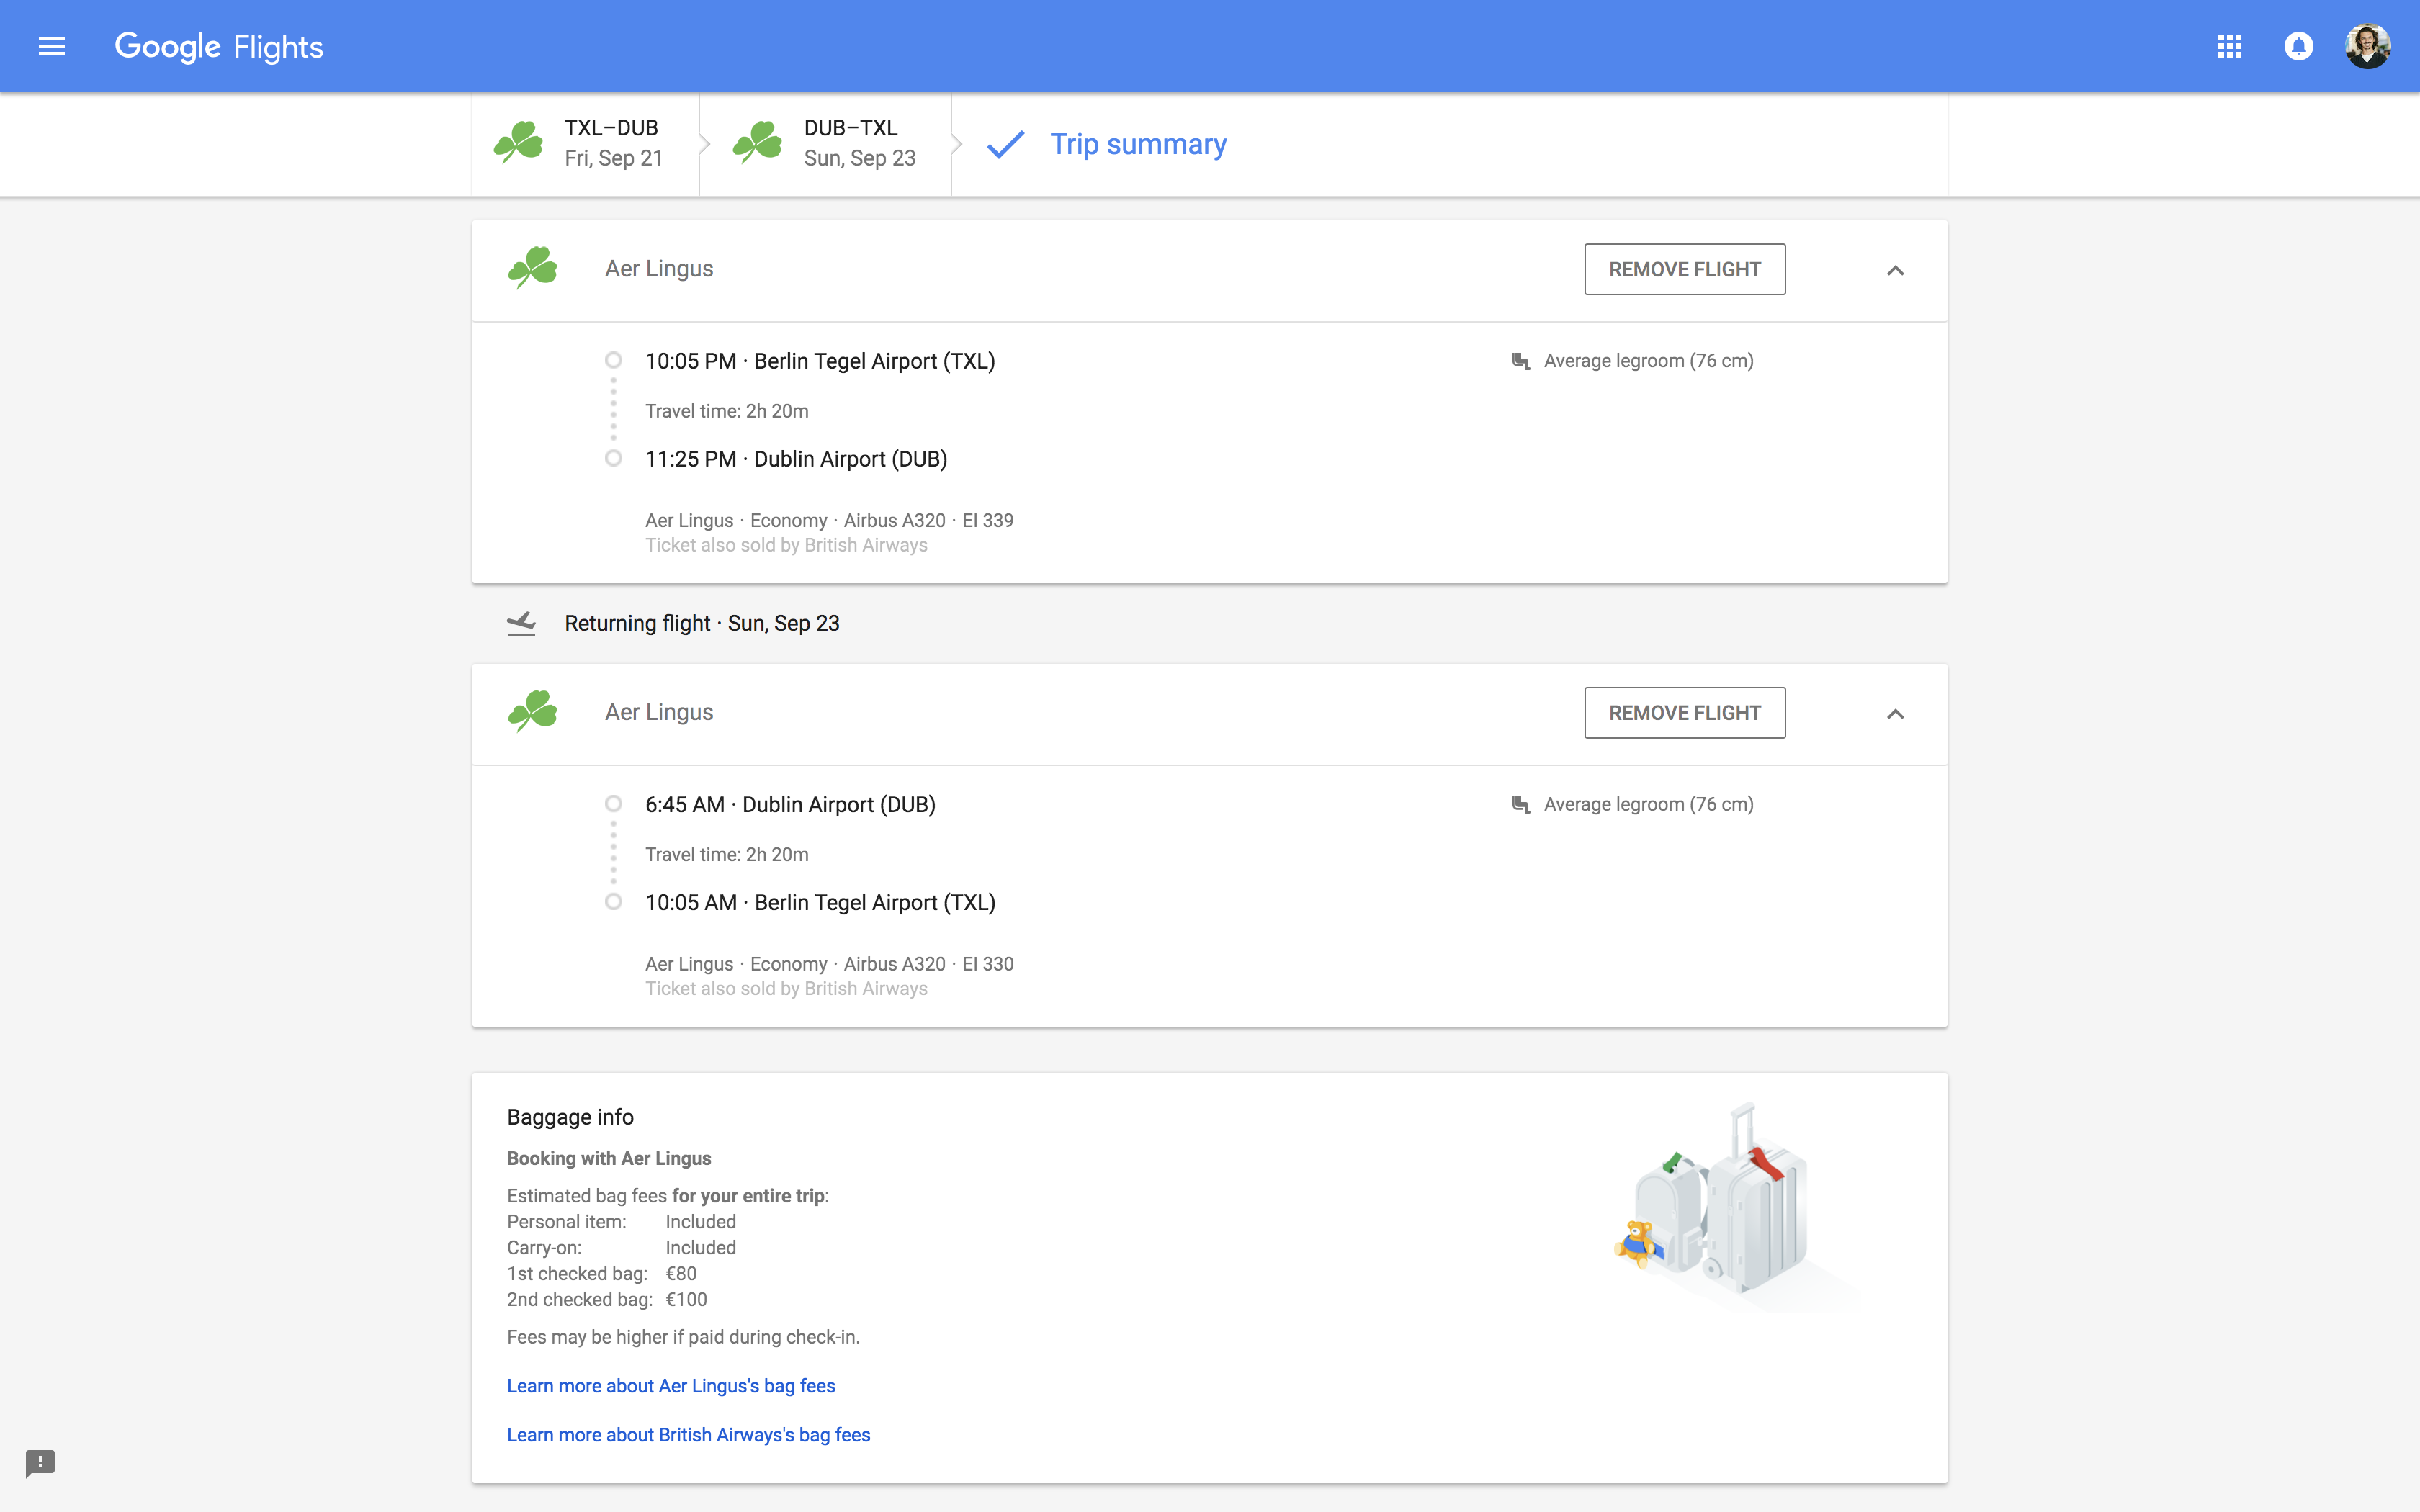2420x1512 pixels.
Task: Open the navigation hamburger menu
Action: tap(50, 45)
